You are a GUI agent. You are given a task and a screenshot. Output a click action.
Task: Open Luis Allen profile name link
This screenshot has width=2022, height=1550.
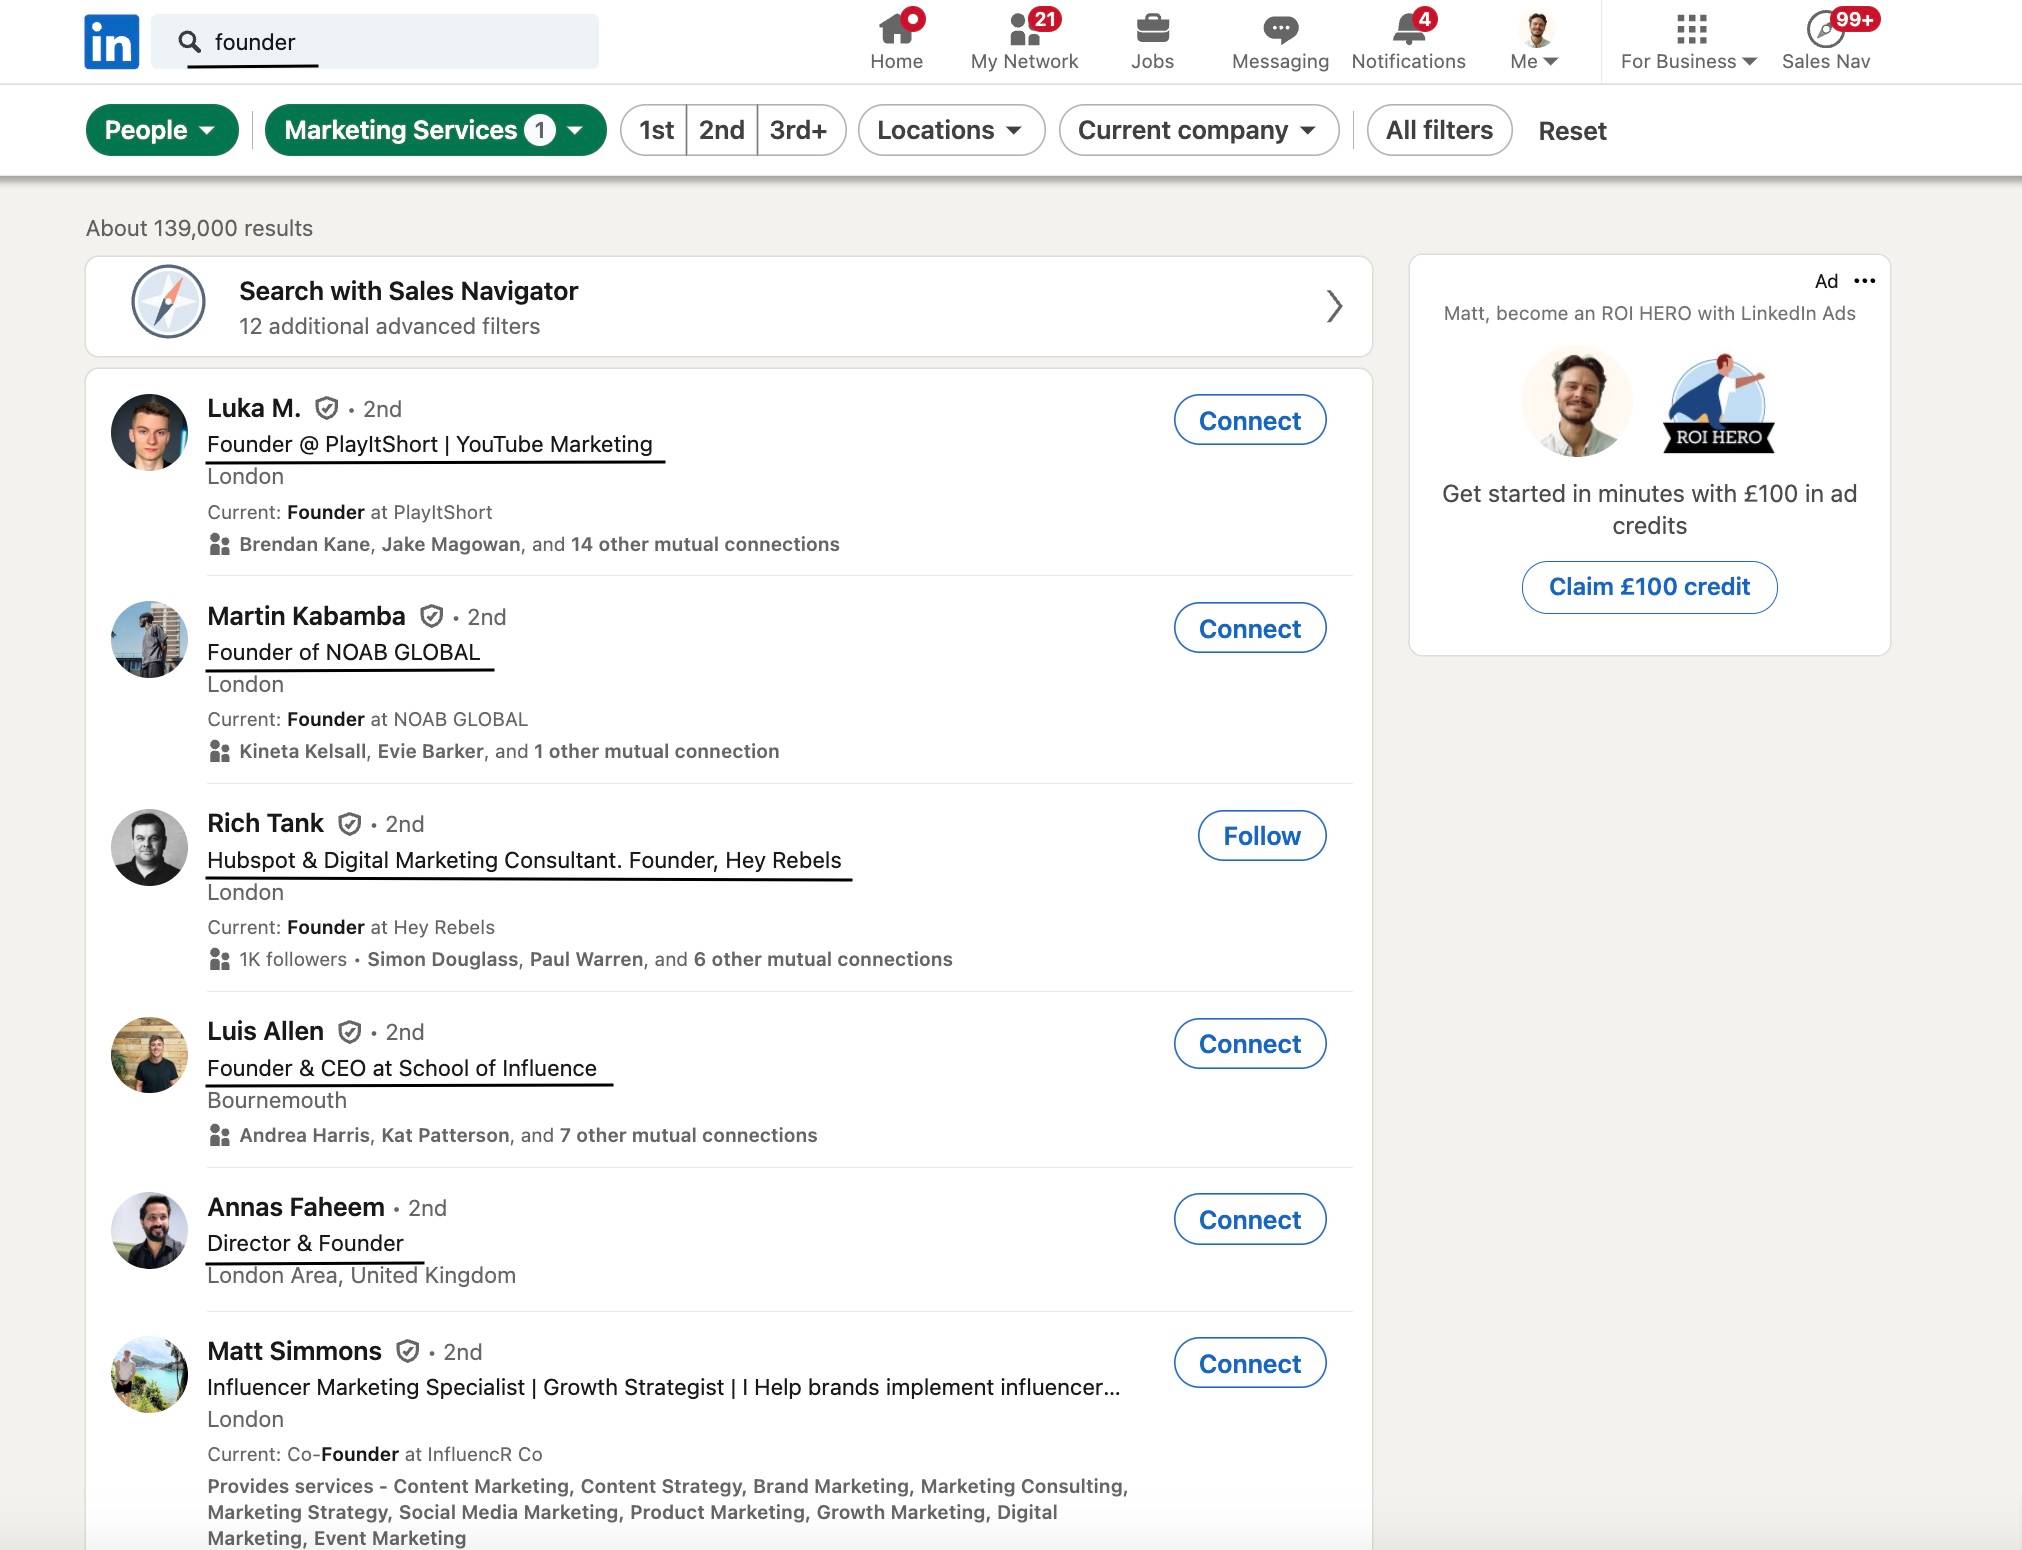pos(265,1031)
